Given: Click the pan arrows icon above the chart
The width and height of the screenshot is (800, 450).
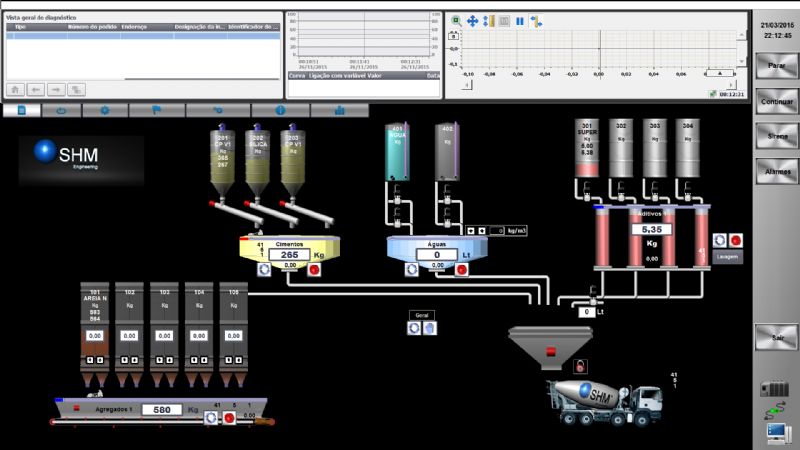Looking at the screenshot, I should (471, 21).
